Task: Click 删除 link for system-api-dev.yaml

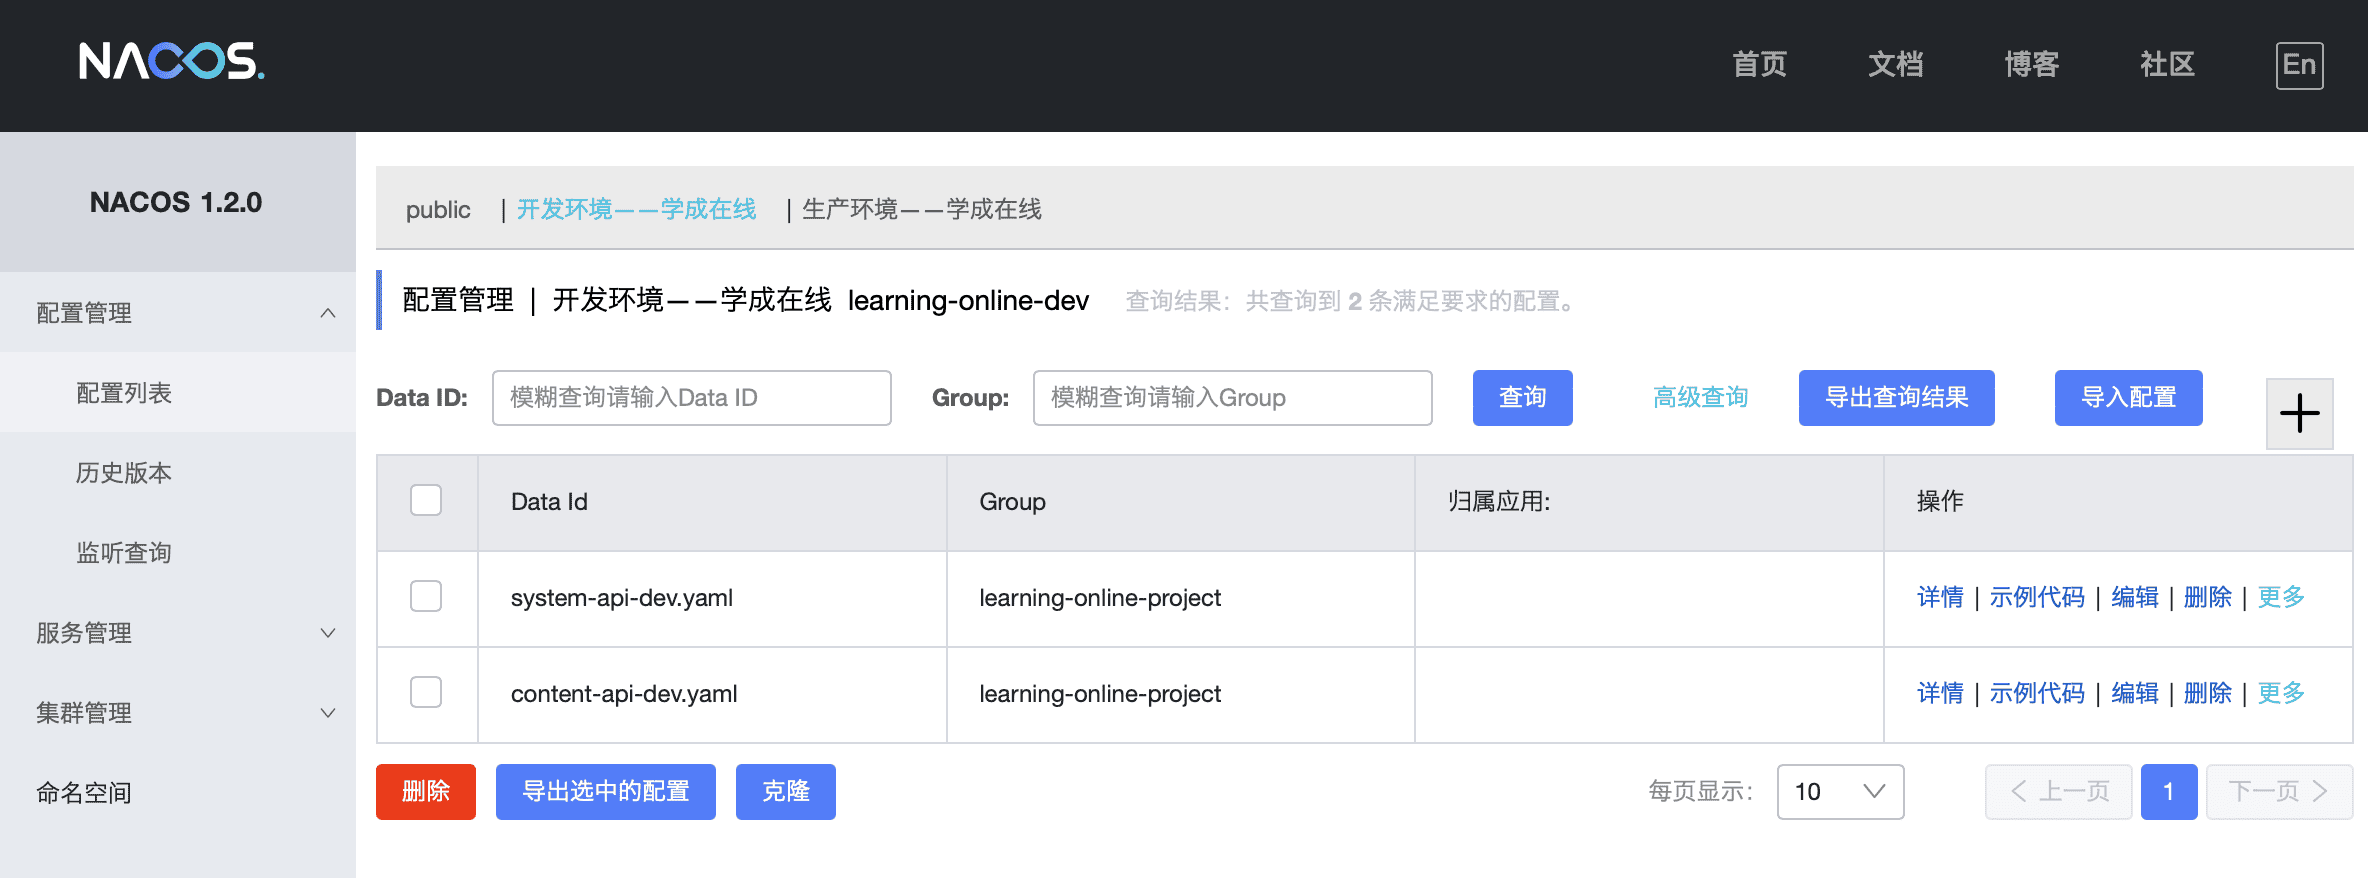Action: pyautogui.click(x=2208, y=597)
